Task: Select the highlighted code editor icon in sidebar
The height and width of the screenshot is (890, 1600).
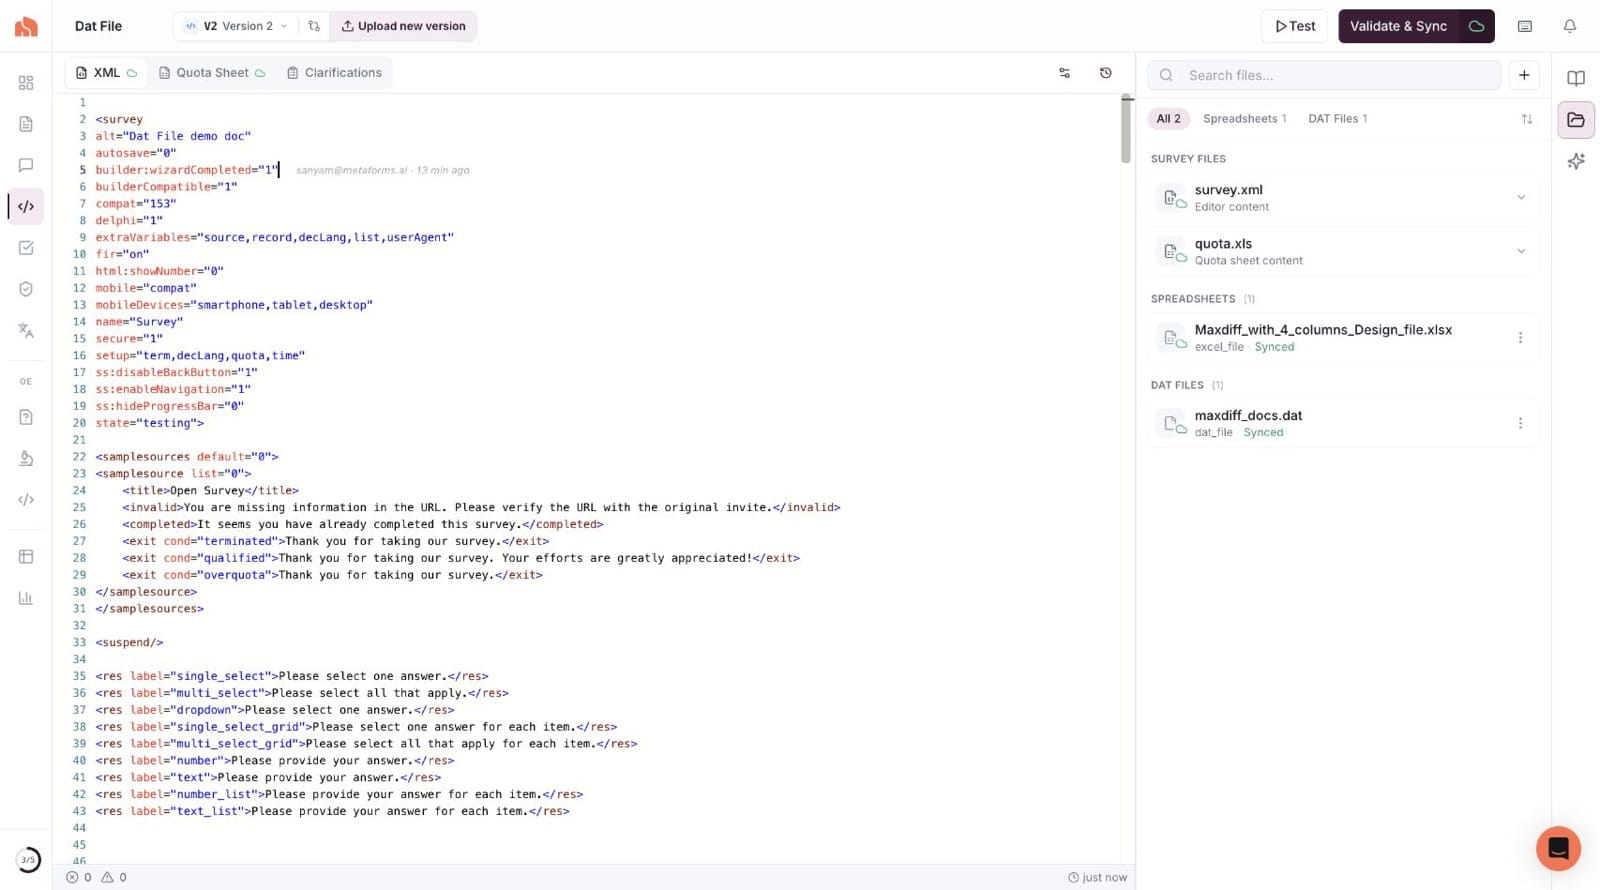Action: (26, 206)
